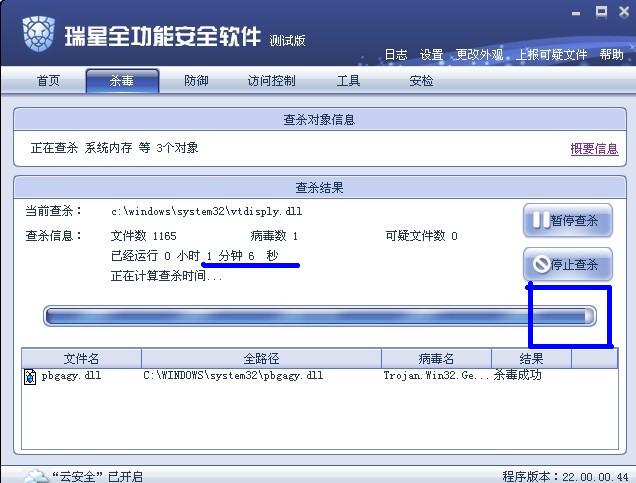636x483 pixels.
Task: Click the “云安全”已开启 status text
Action: (97, 476)
